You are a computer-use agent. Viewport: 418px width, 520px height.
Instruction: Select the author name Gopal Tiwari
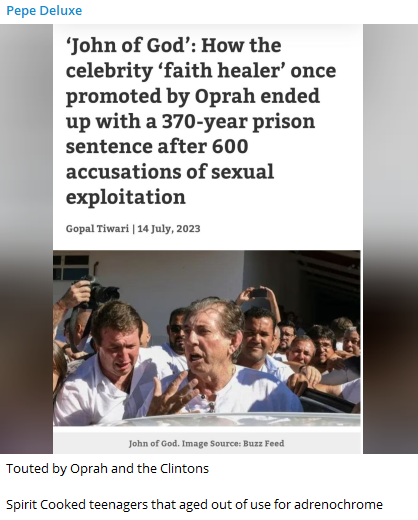(97, 229)
